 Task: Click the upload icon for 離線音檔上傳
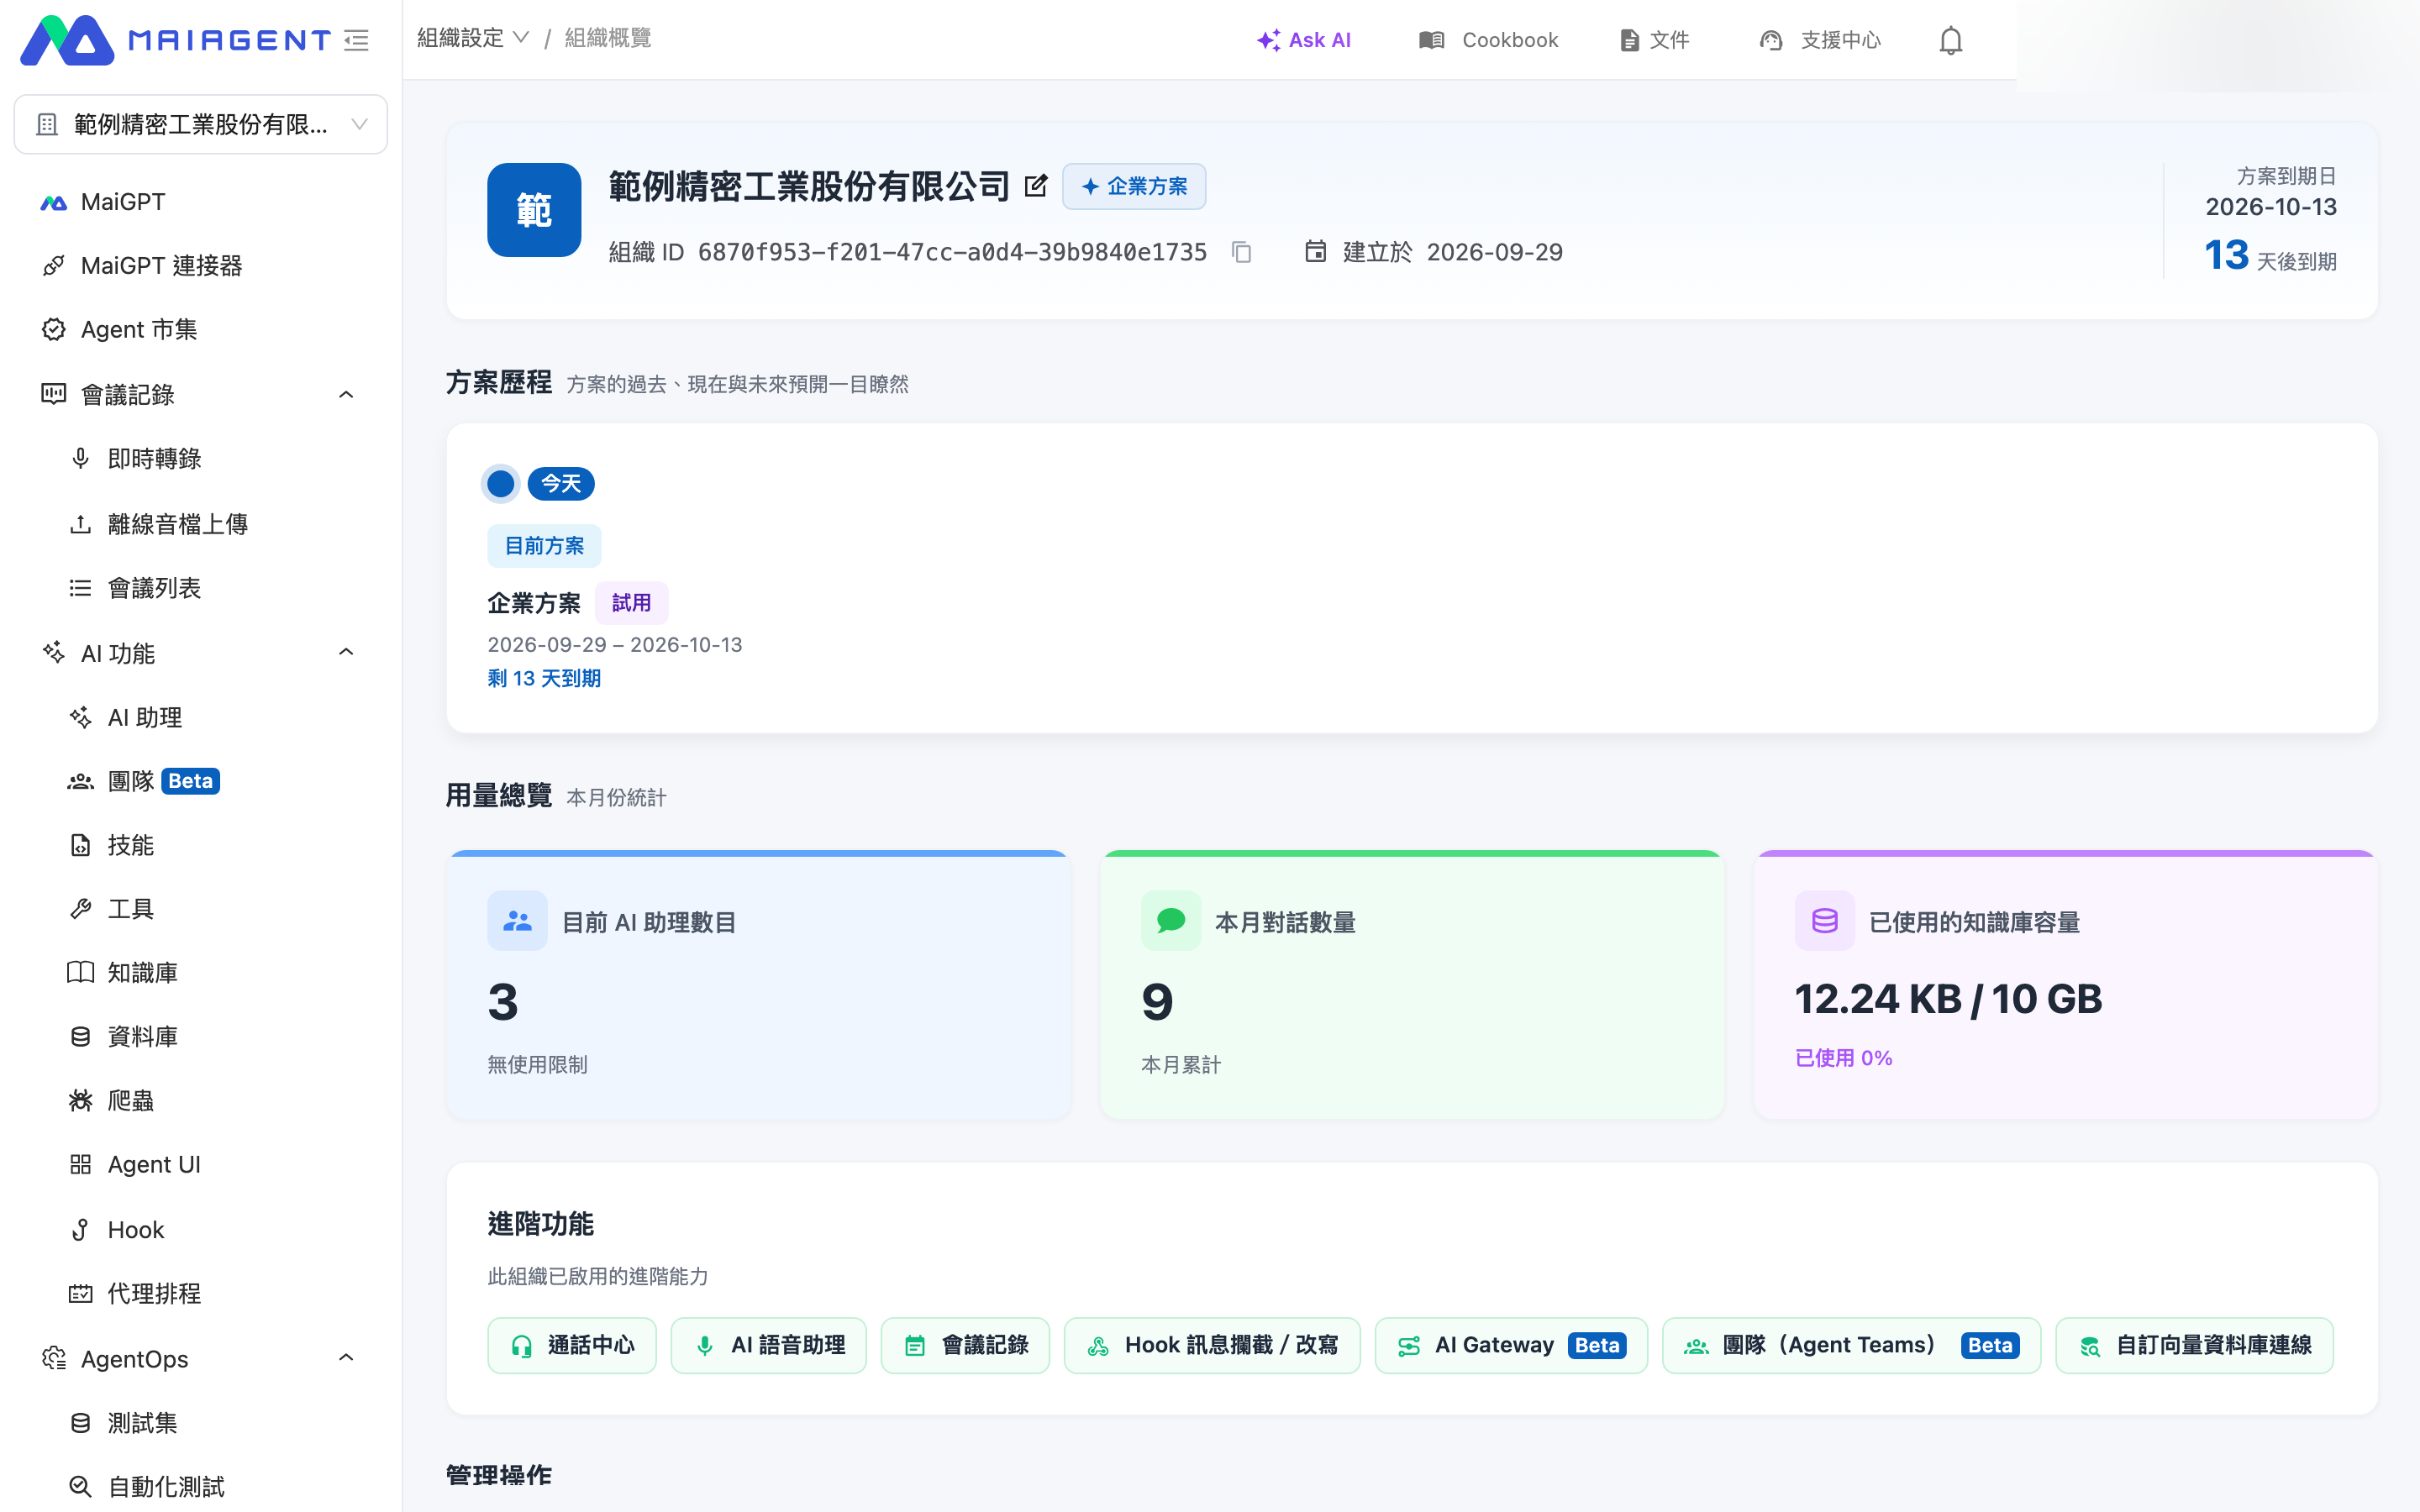coord(81,524)
